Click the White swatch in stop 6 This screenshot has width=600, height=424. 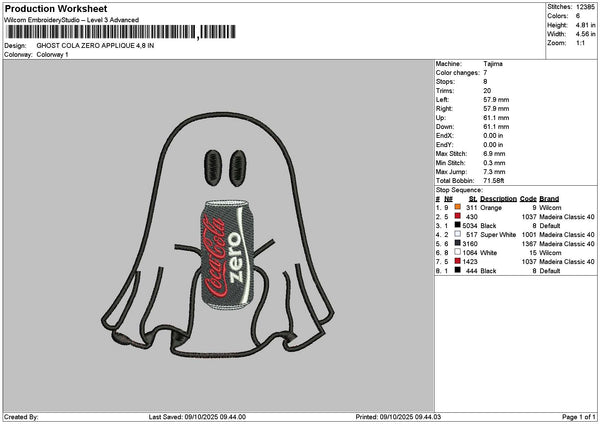coord(458,252)
